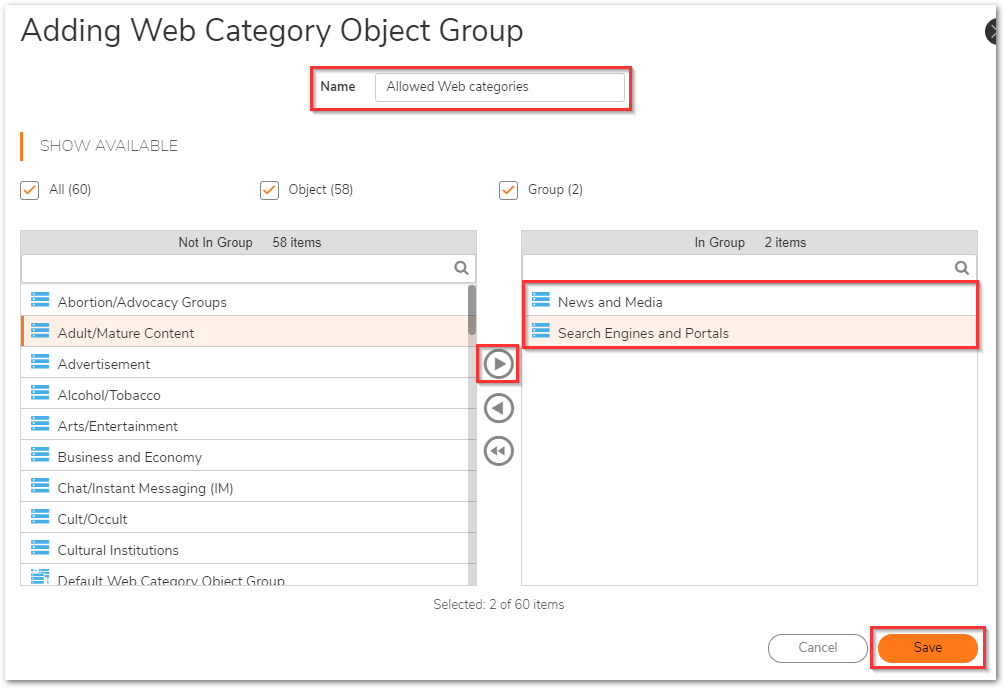1005x689 pixels.
Task: Select Search Engines and Portals entry
Action: (643, 333)
